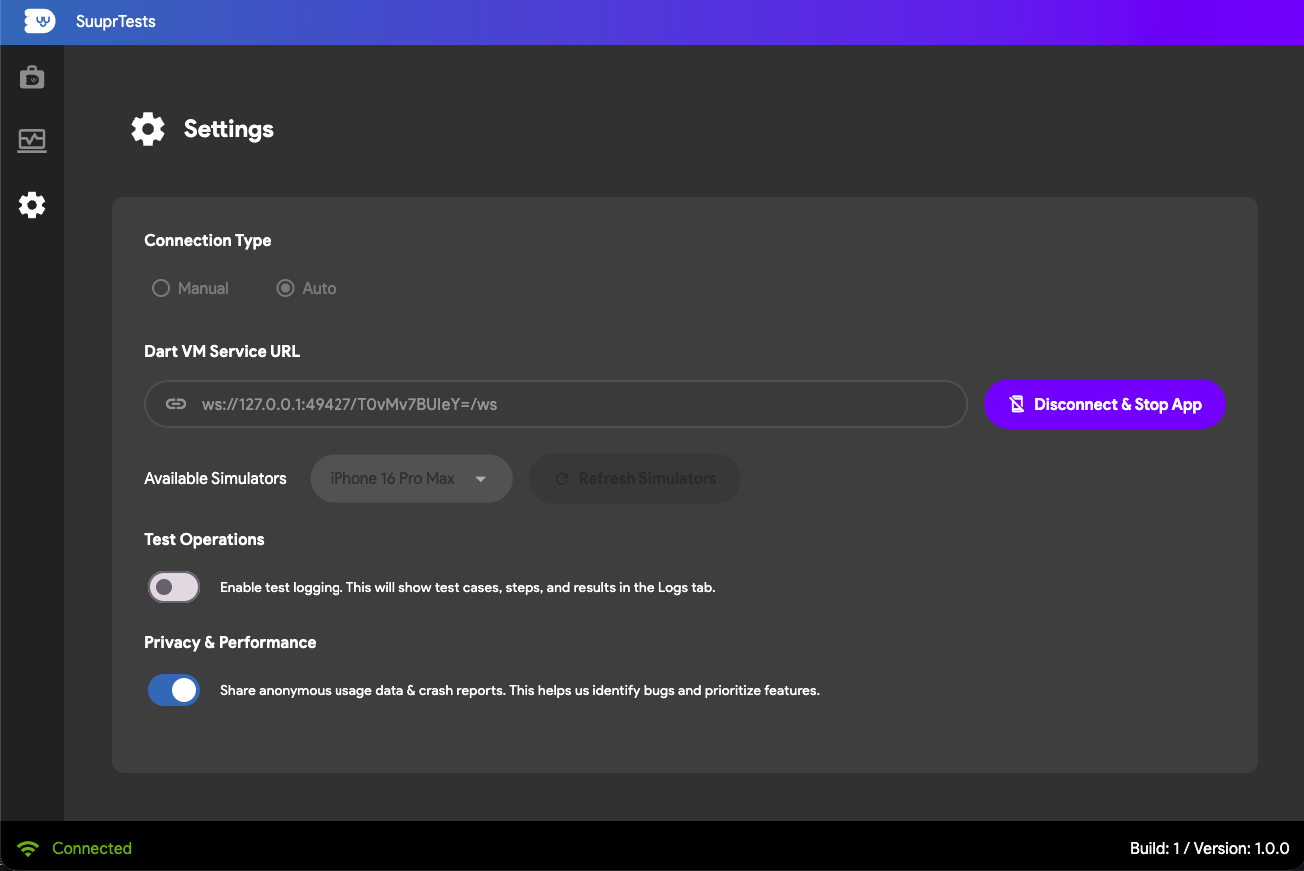Click the Enable test logging description text

(468, 587)
